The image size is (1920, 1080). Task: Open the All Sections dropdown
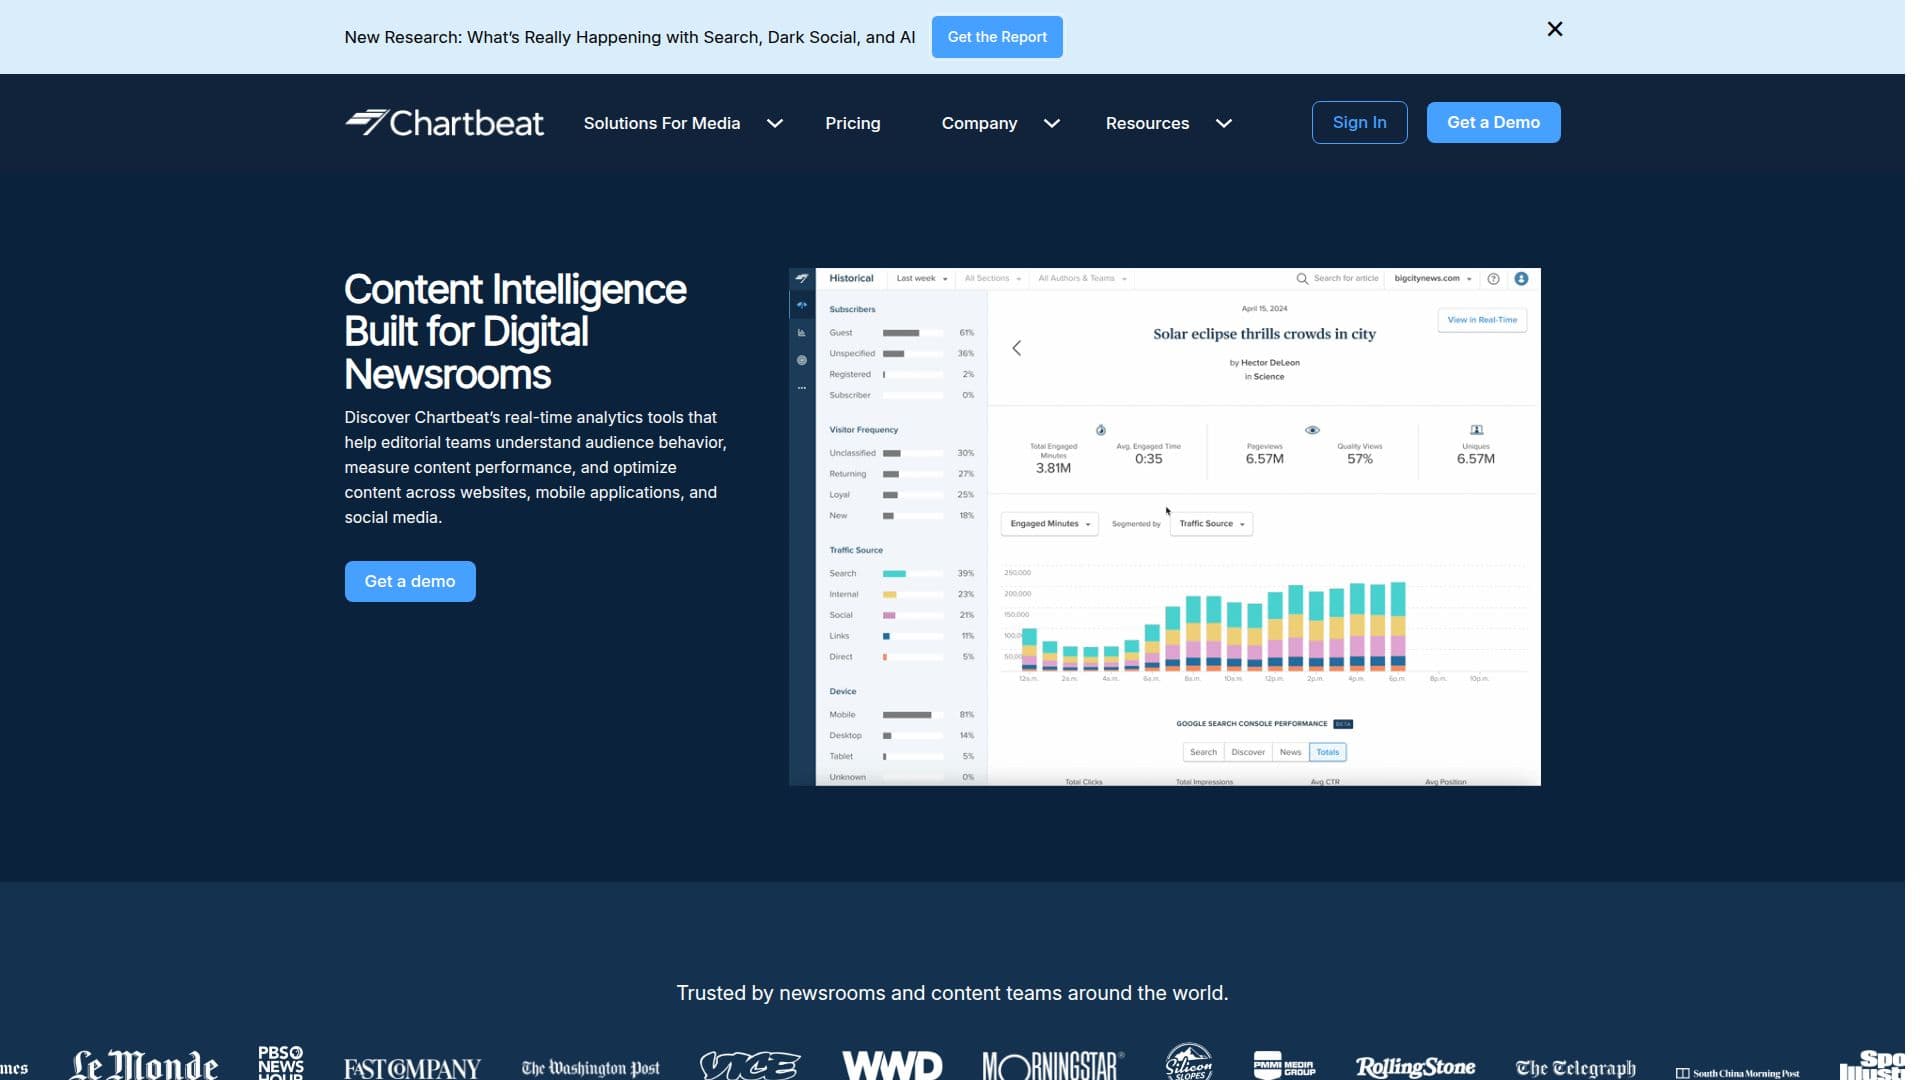pyautogui.click(x=992, y=279)
